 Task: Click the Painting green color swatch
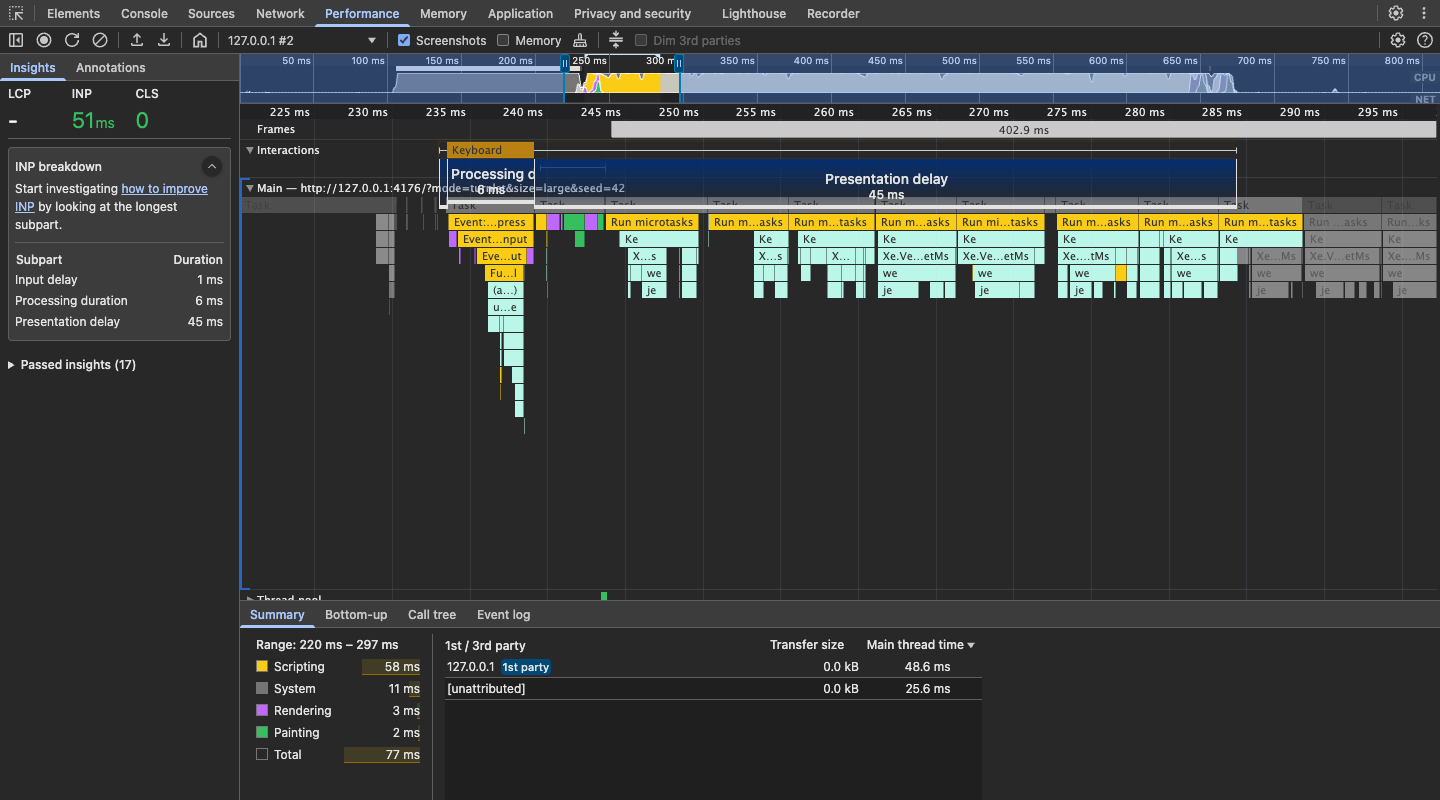[262, 732]
